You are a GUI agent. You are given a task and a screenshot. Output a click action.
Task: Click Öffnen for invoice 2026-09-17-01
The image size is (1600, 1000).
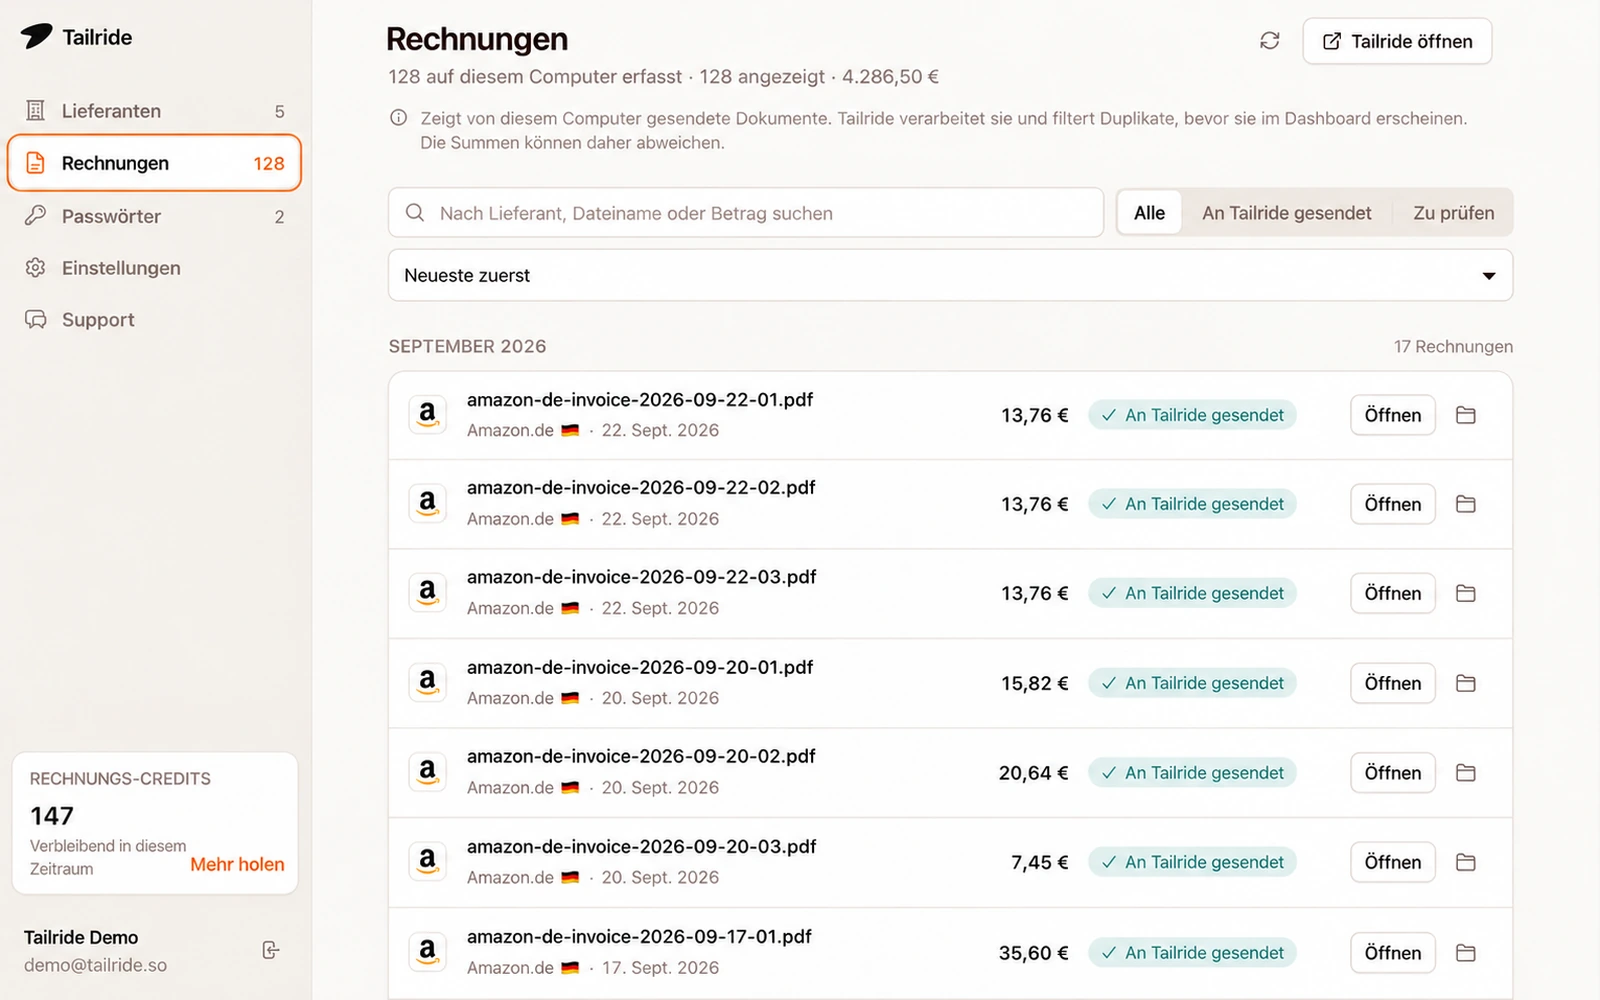pos(1393,952)
